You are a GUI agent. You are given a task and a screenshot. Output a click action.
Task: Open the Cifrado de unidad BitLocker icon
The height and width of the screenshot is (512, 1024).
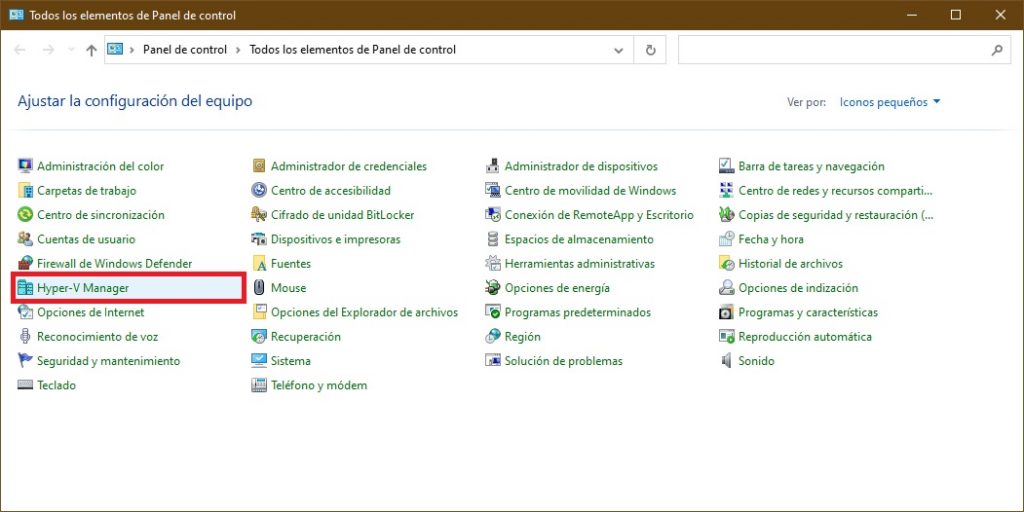point(259,215)
